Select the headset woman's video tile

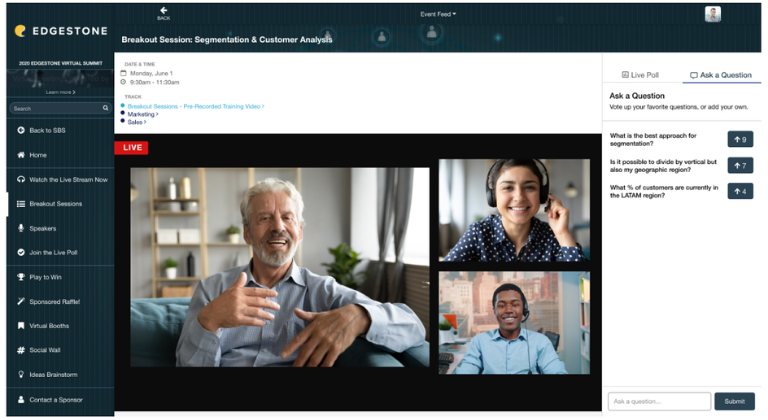(514, 210)
